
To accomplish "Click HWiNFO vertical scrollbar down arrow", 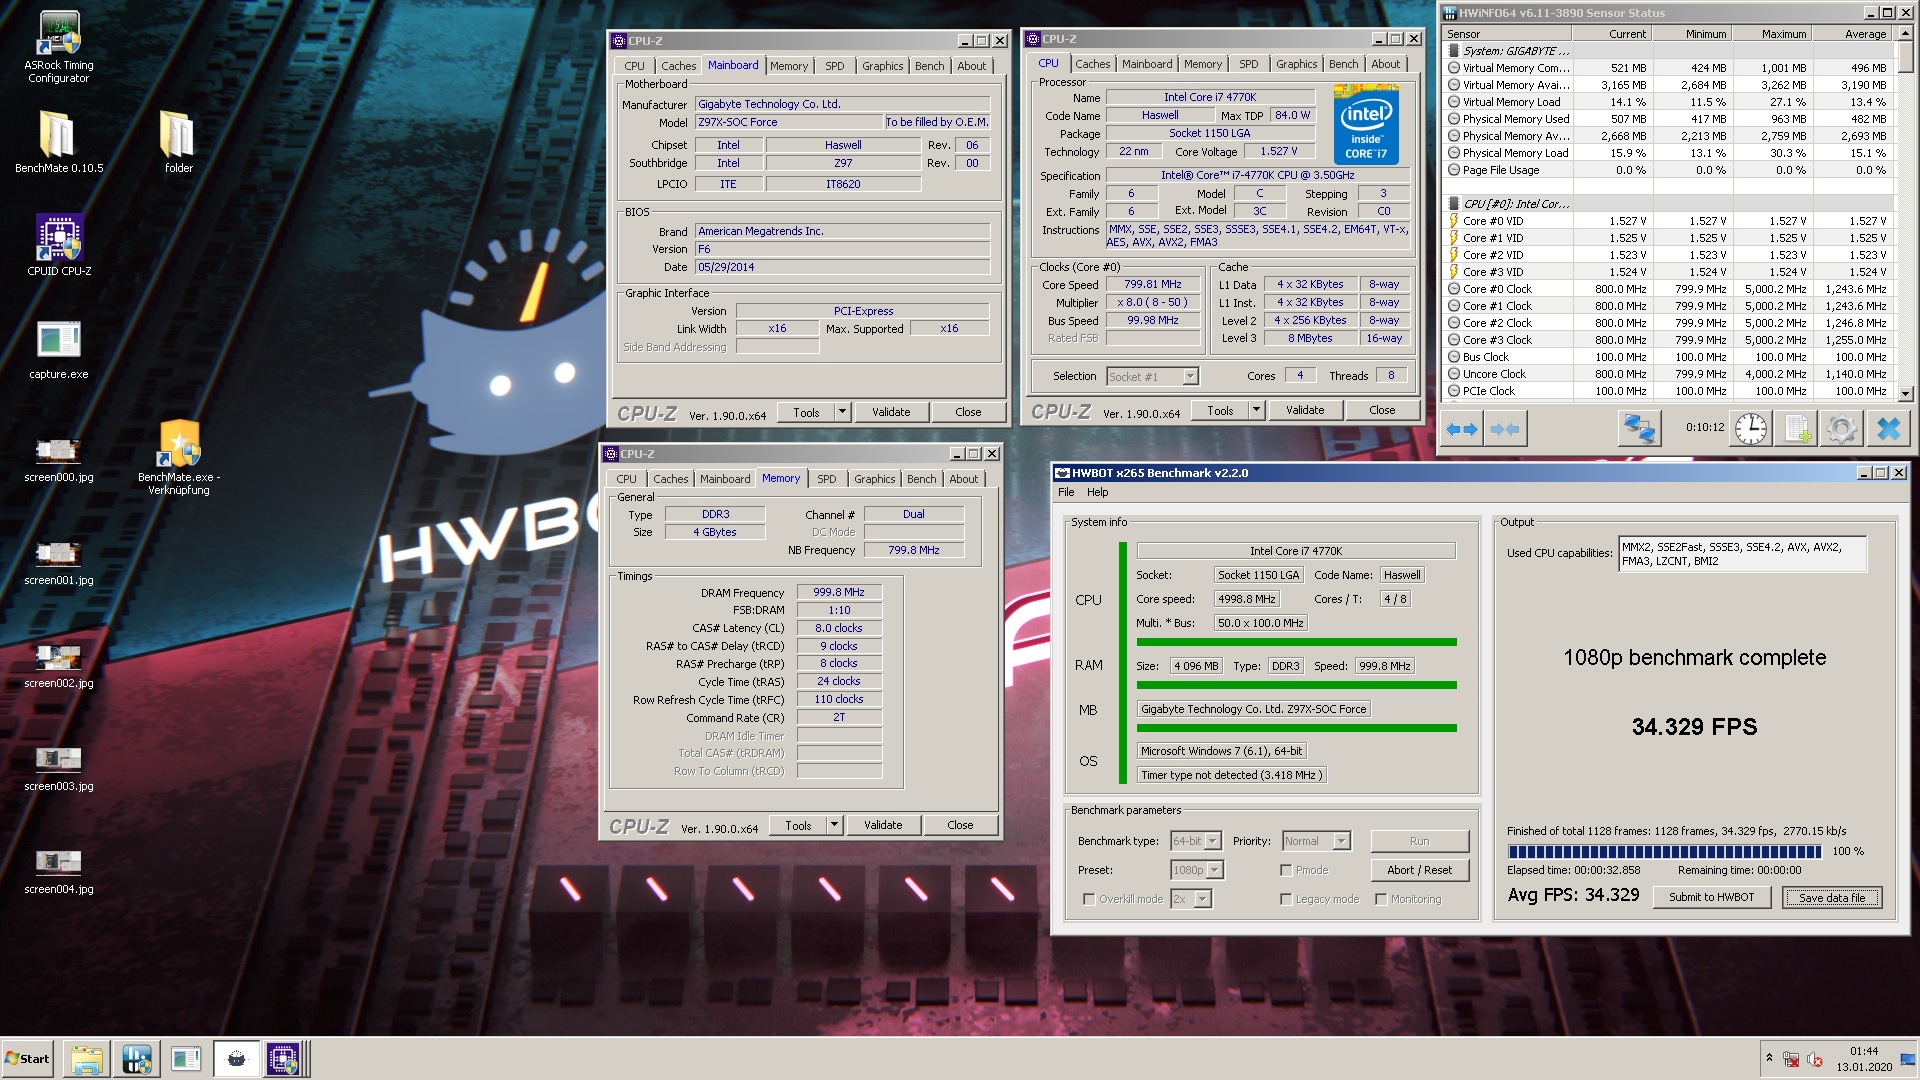I will (1906, 394).
